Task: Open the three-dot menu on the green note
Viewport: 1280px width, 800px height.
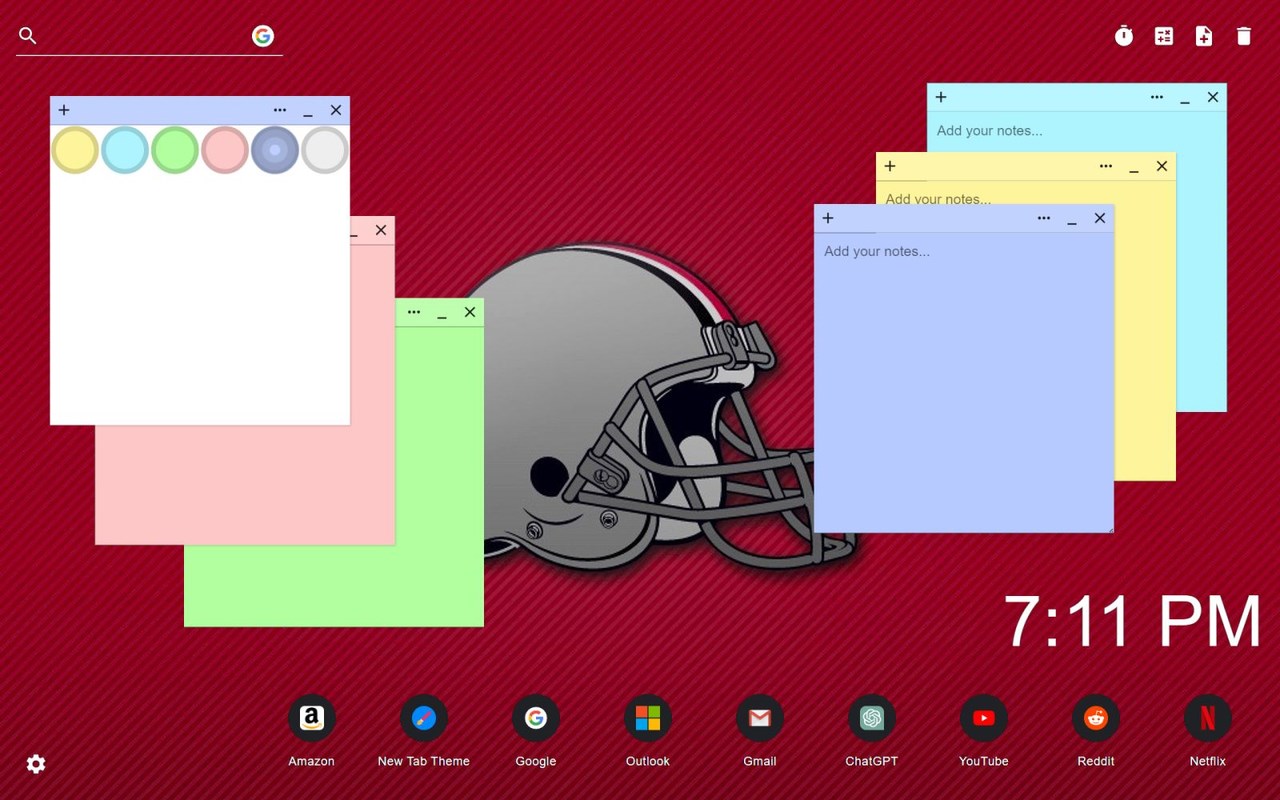Action: coord(414,312)
